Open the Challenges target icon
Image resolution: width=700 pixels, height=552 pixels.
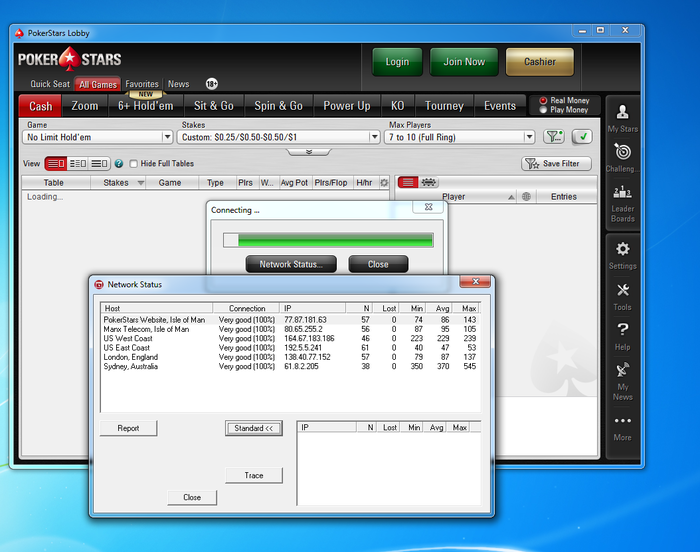(x=622, y=158)
